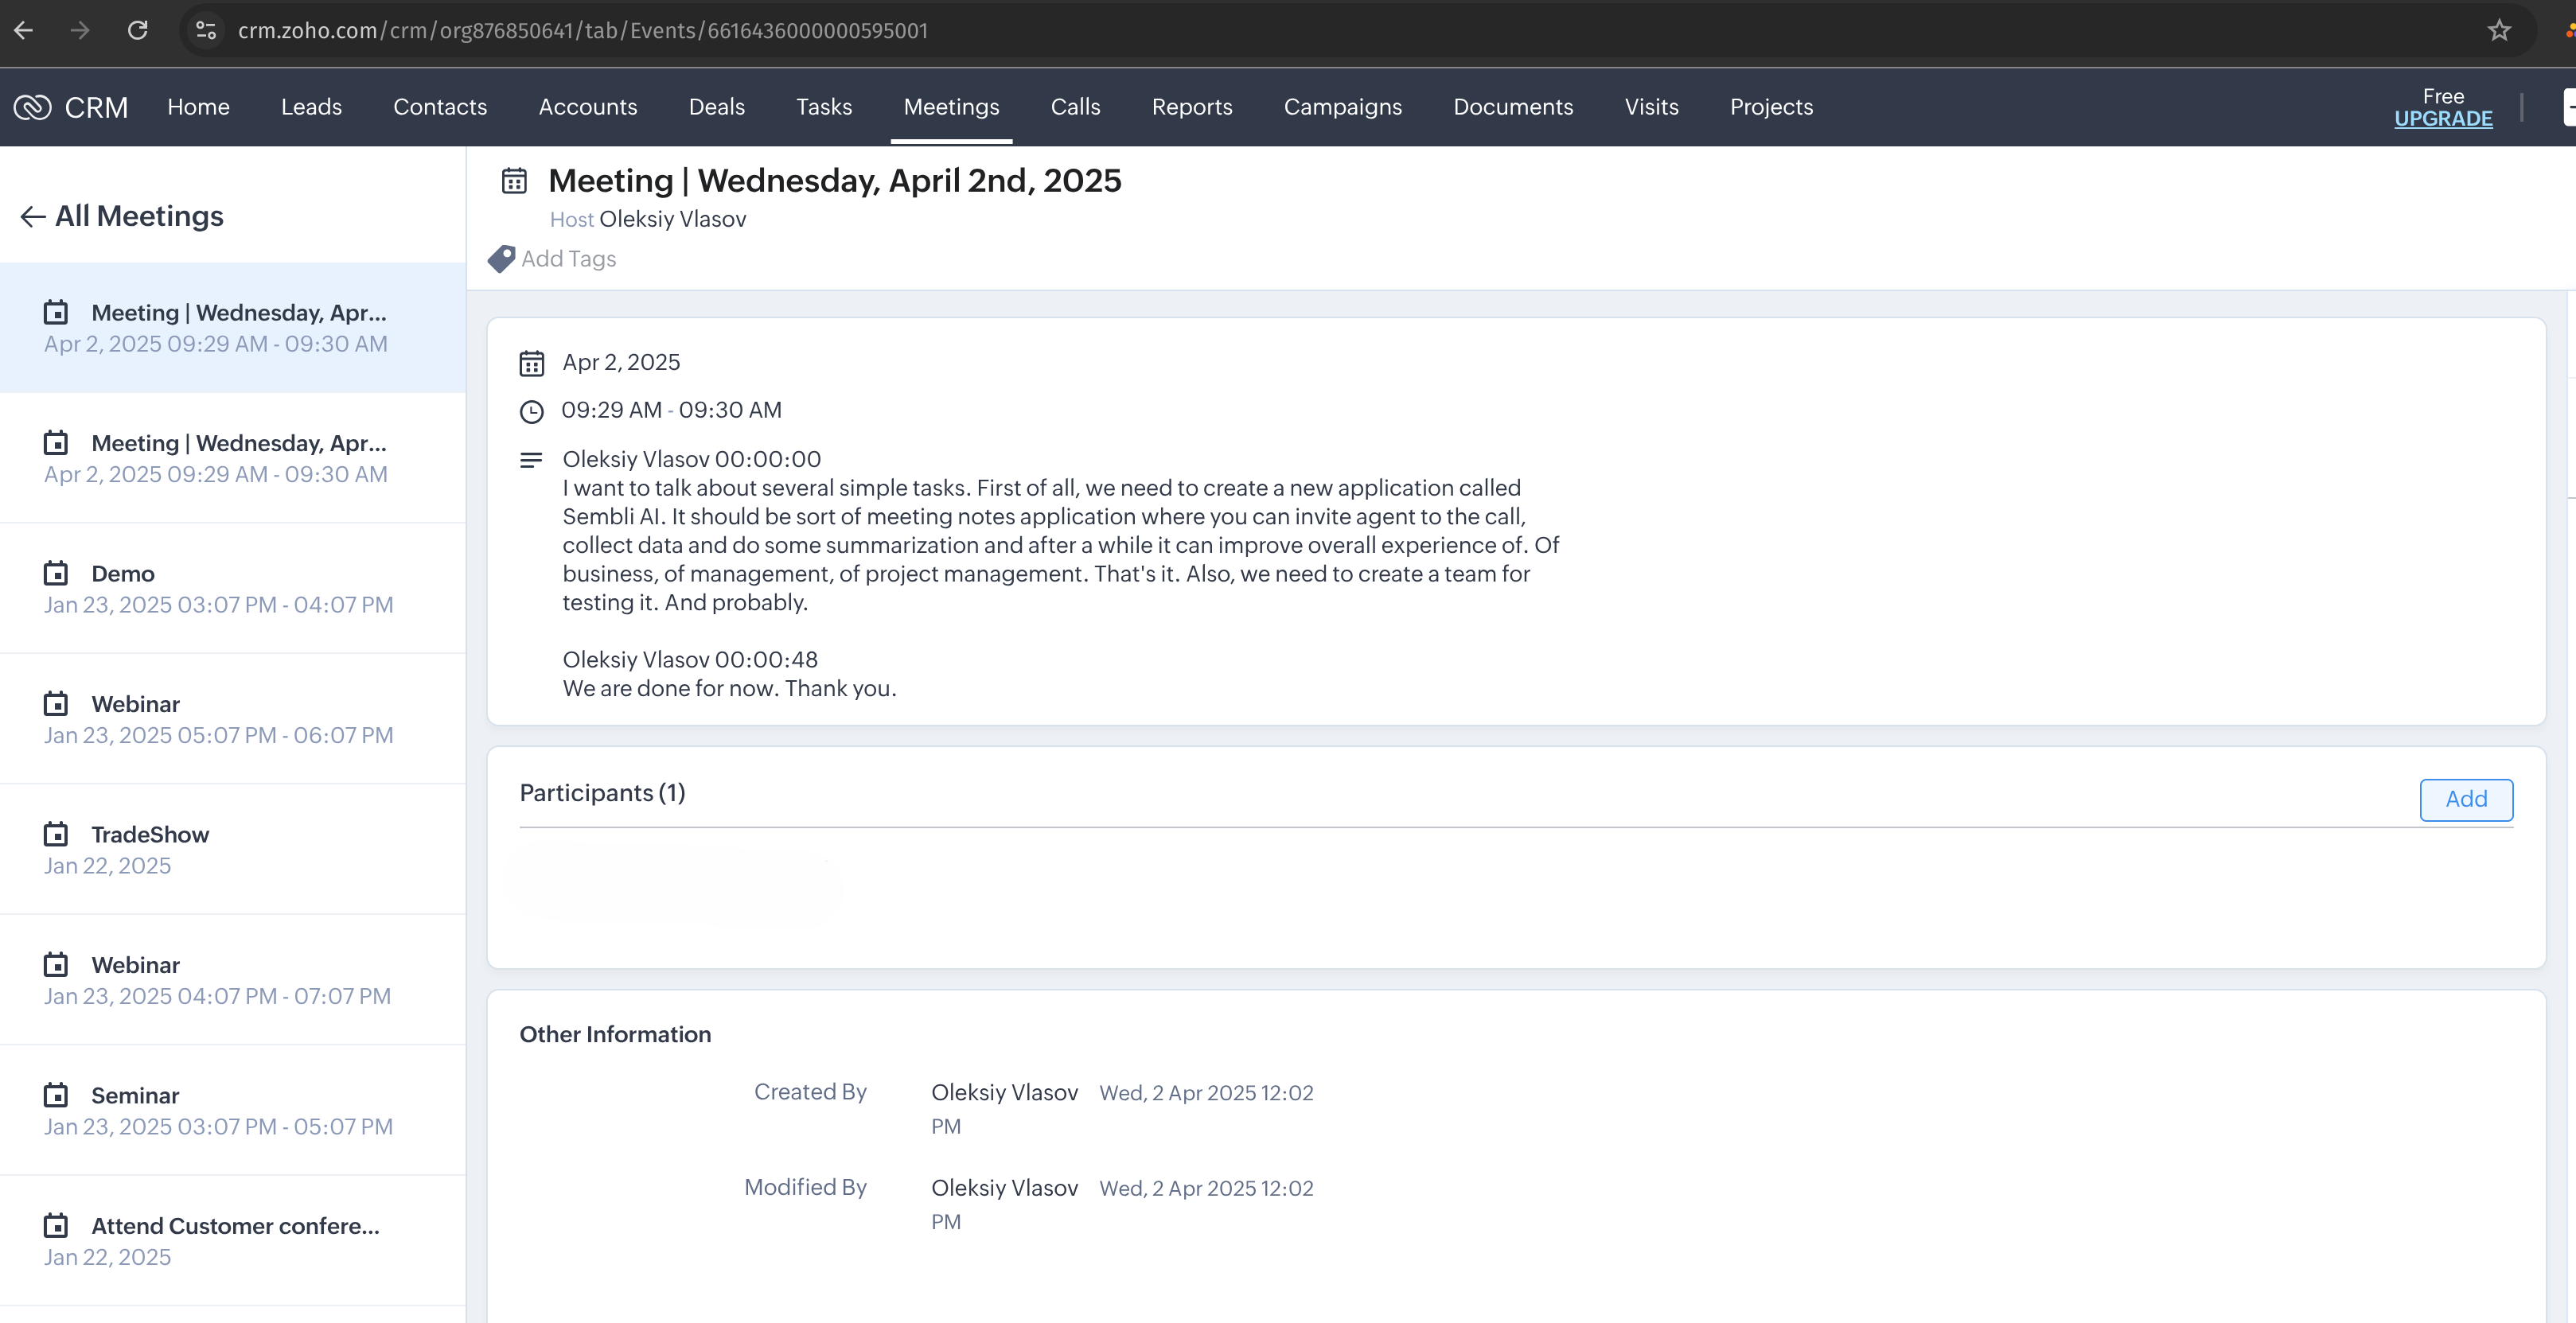The width and height of the screenshot is (2576, 1323).
Task: Switch to the Deals tab
Action: coord(716,107)
